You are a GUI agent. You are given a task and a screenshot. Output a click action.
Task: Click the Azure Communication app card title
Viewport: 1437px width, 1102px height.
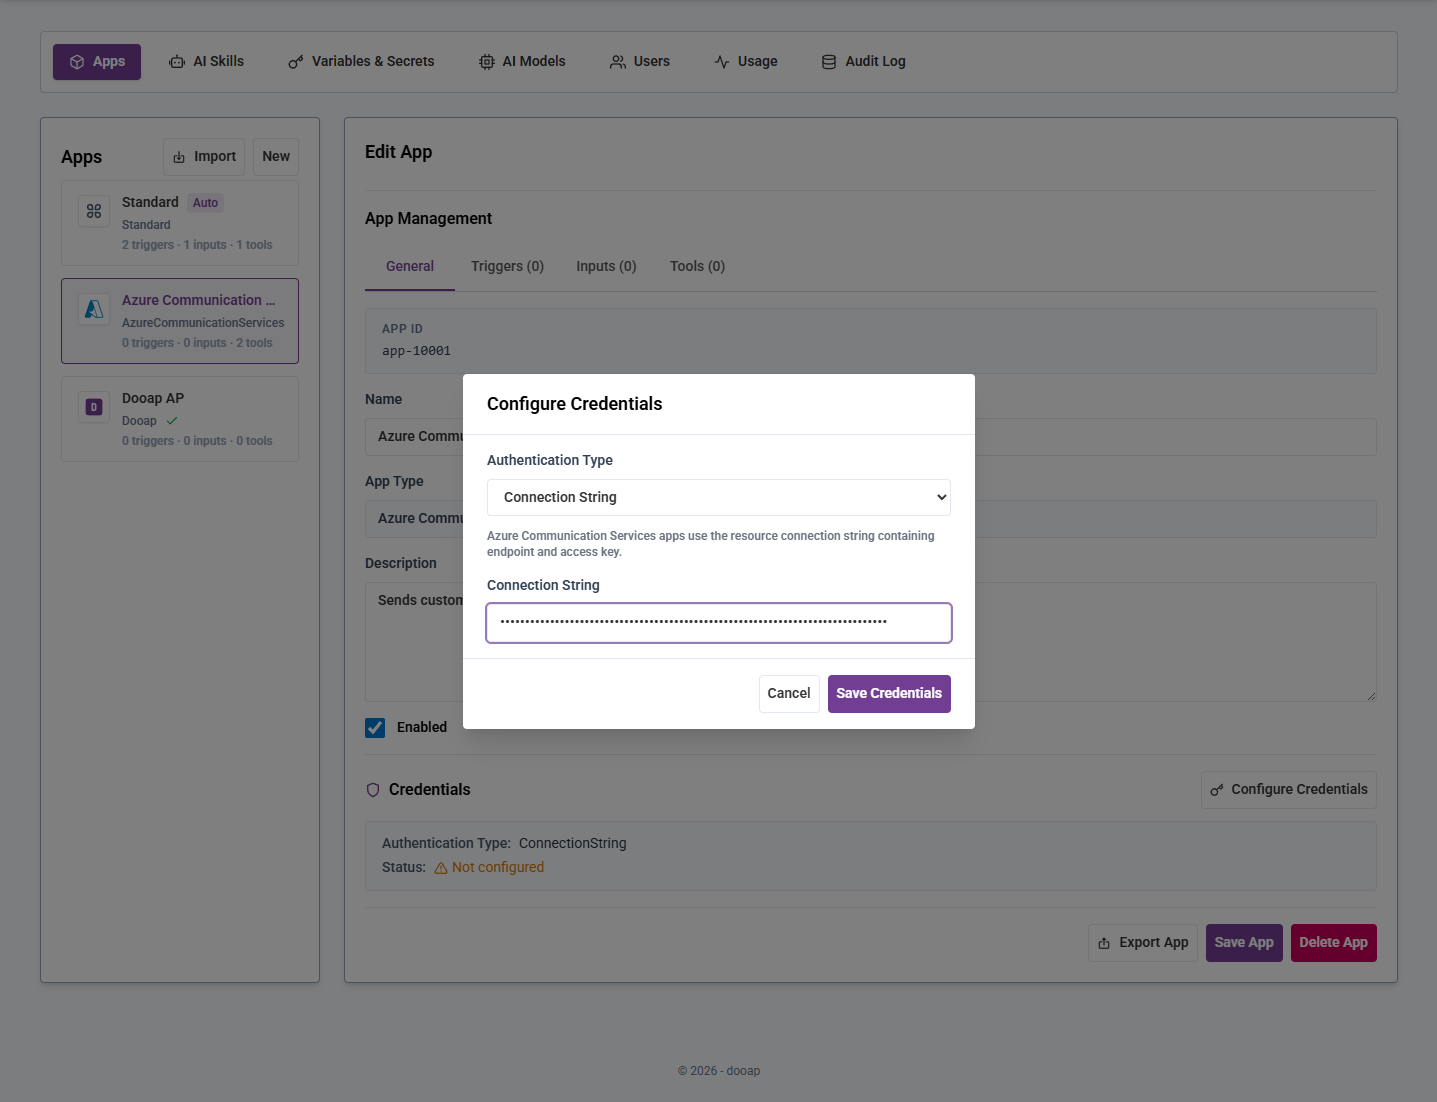pos(199,300)
